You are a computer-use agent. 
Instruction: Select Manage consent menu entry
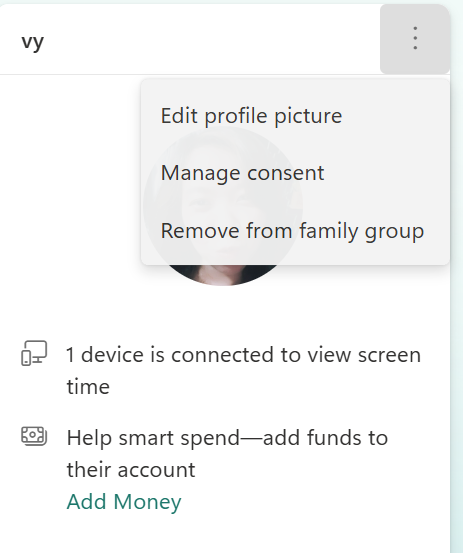tap(295, 173)
